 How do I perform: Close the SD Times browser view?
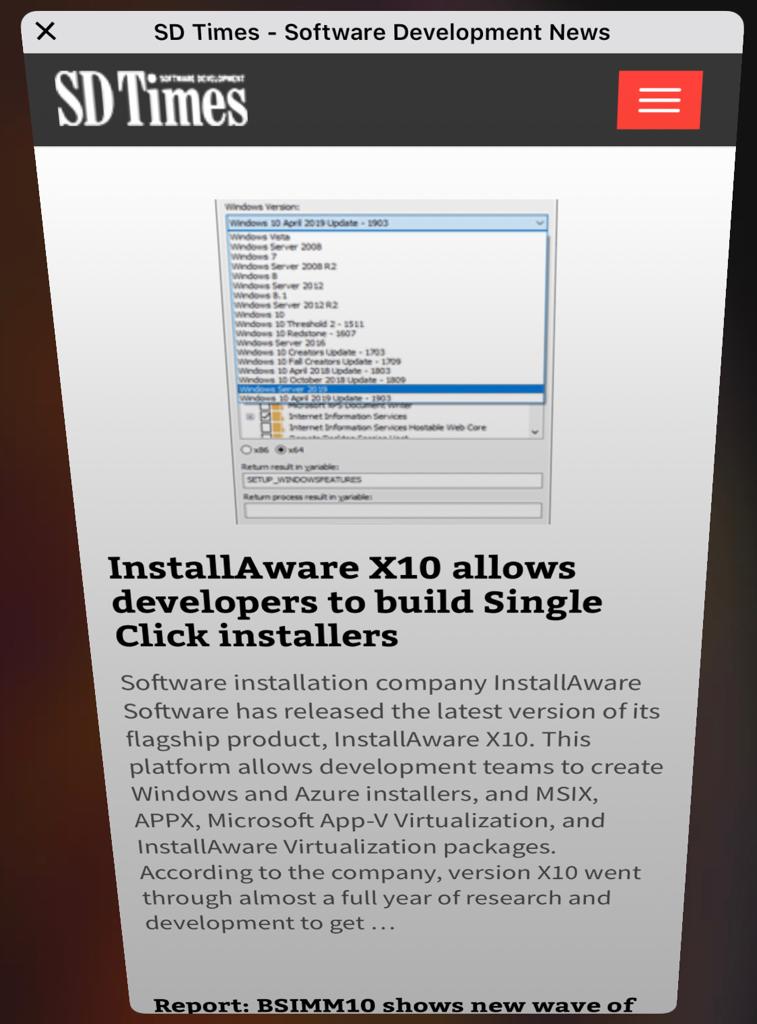pos(46,31)
